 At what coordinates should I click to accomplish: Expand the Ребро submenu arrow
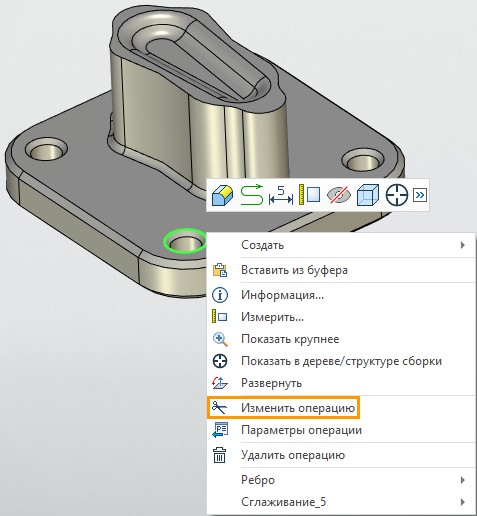(462, 480)
